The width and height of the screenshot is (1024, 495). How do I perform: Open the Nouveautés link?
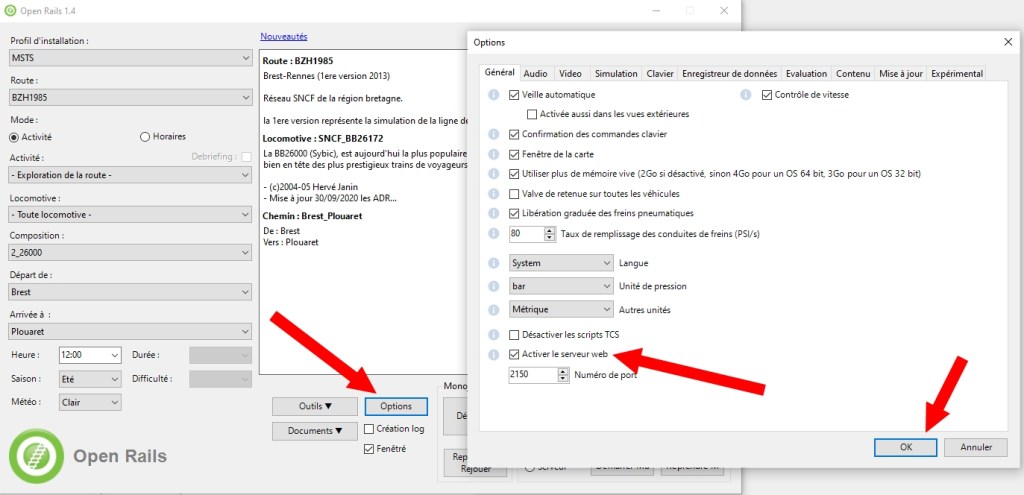point(284,36)
